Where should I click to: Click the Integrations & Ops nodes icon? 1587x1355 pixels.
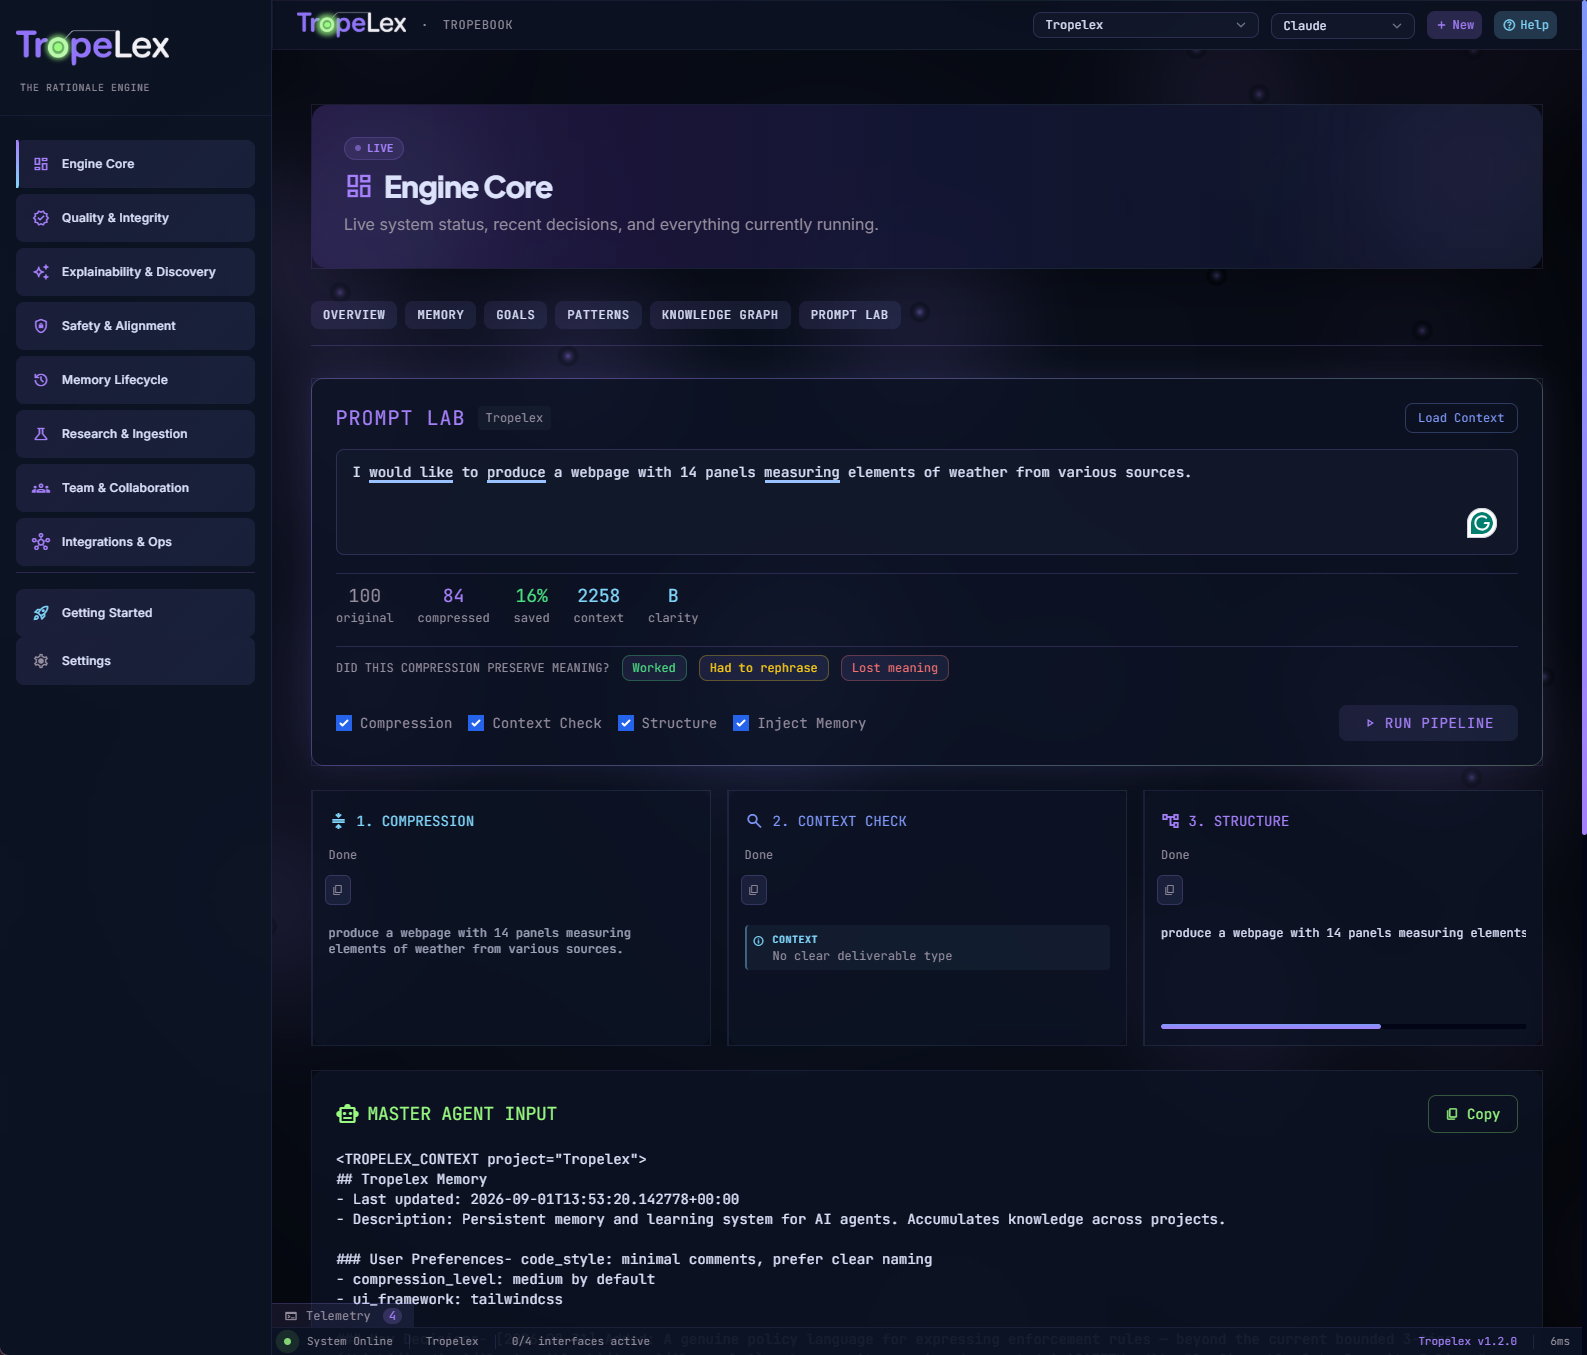[41, 542]
